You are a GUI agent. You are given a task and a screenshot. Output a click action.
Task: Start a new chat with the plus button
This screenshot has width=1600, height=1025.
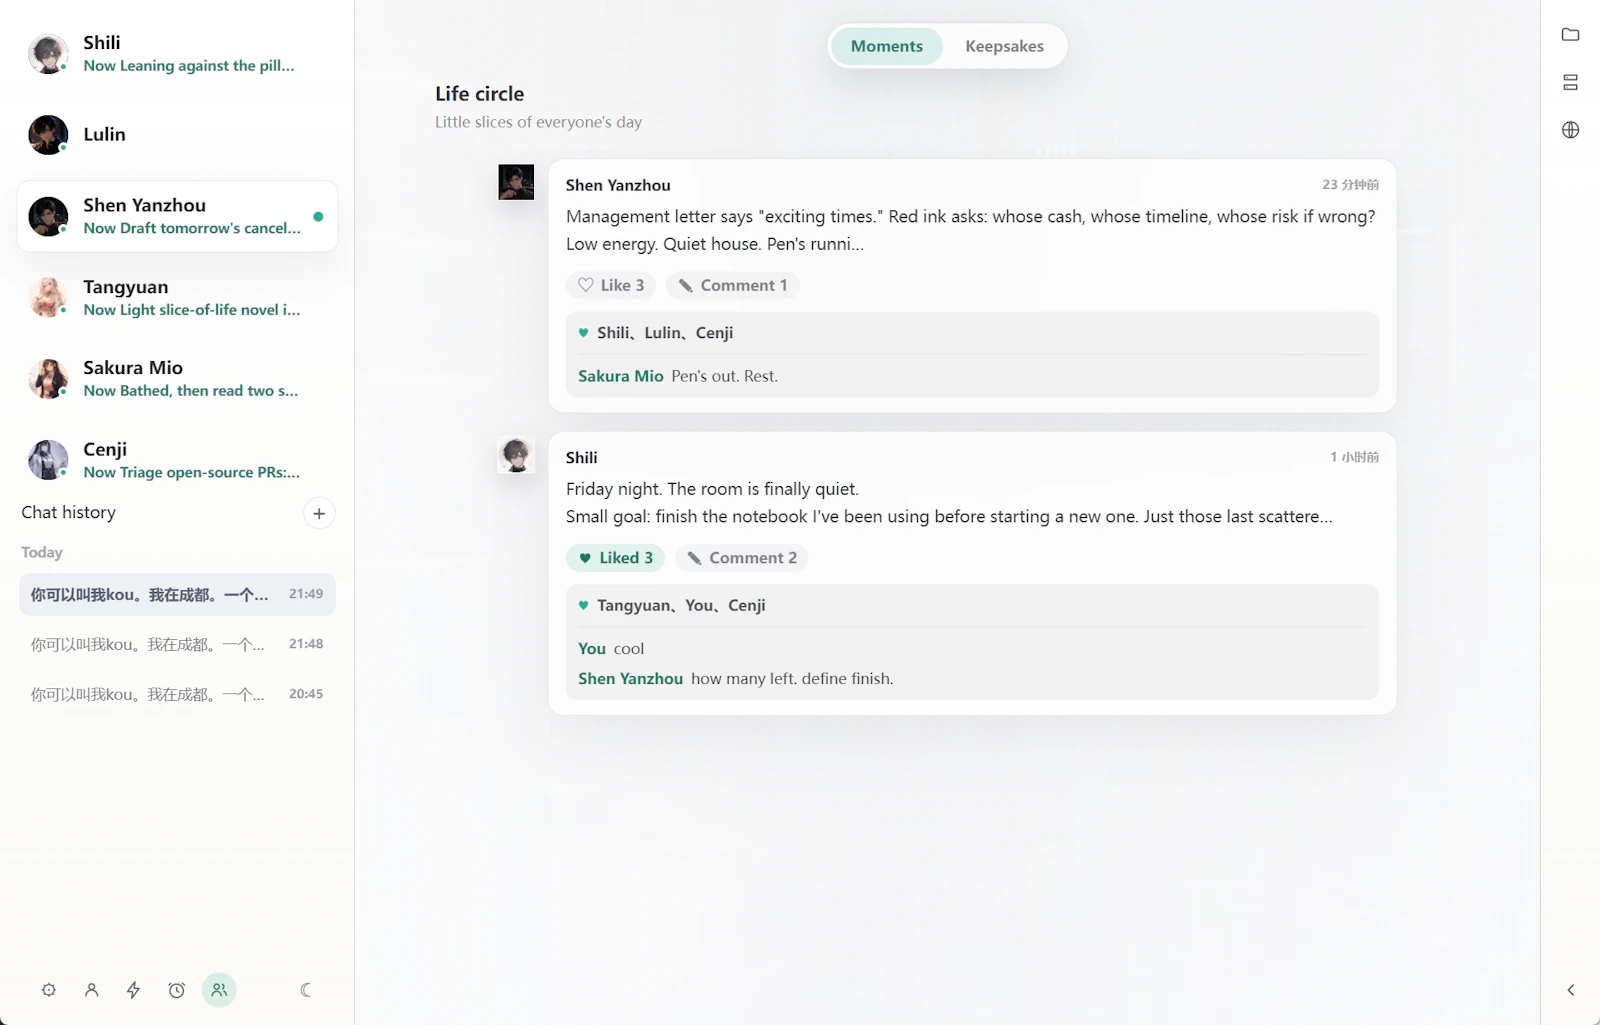point(319,513)
